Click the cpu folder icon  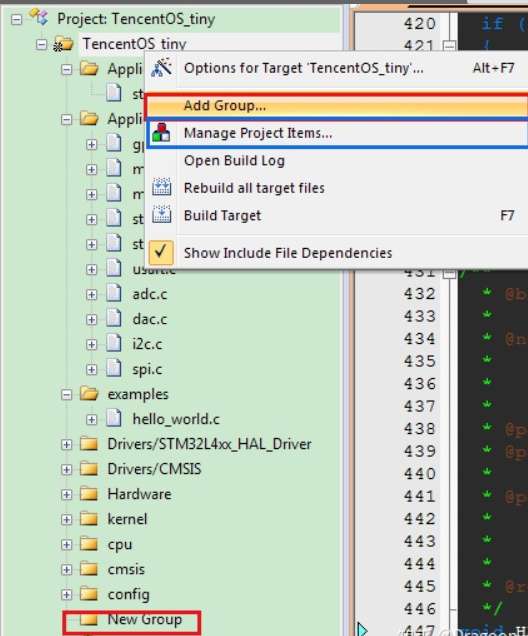pyautogui.click(x=89, y=544)
